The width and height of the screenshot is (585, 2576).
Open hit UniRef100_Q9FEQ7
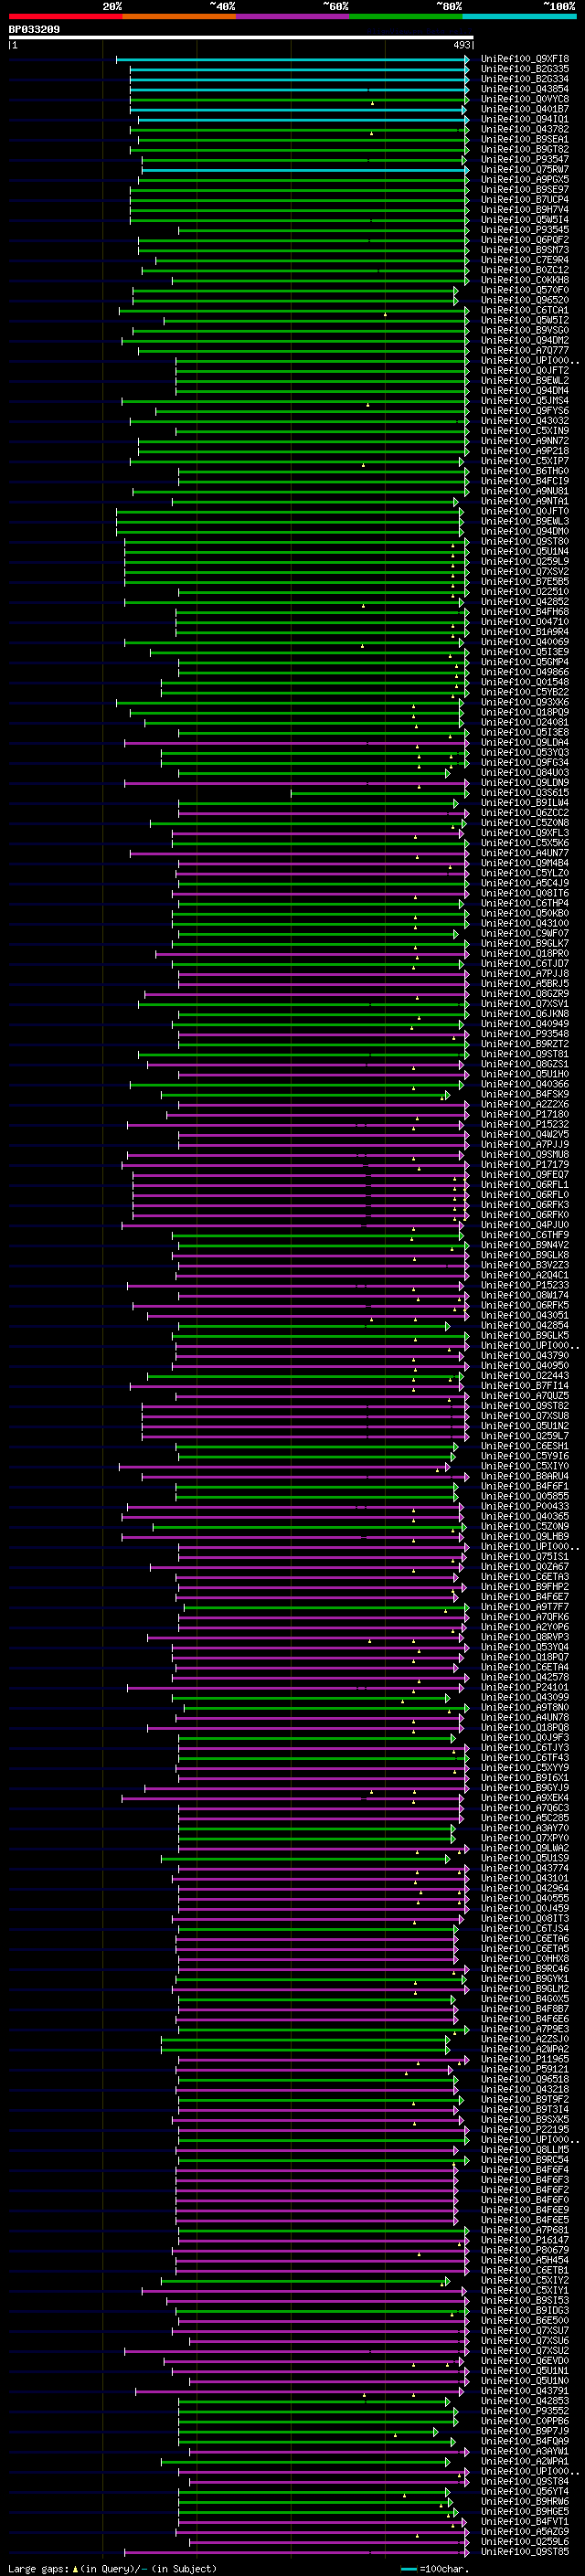pos(525,1175)
